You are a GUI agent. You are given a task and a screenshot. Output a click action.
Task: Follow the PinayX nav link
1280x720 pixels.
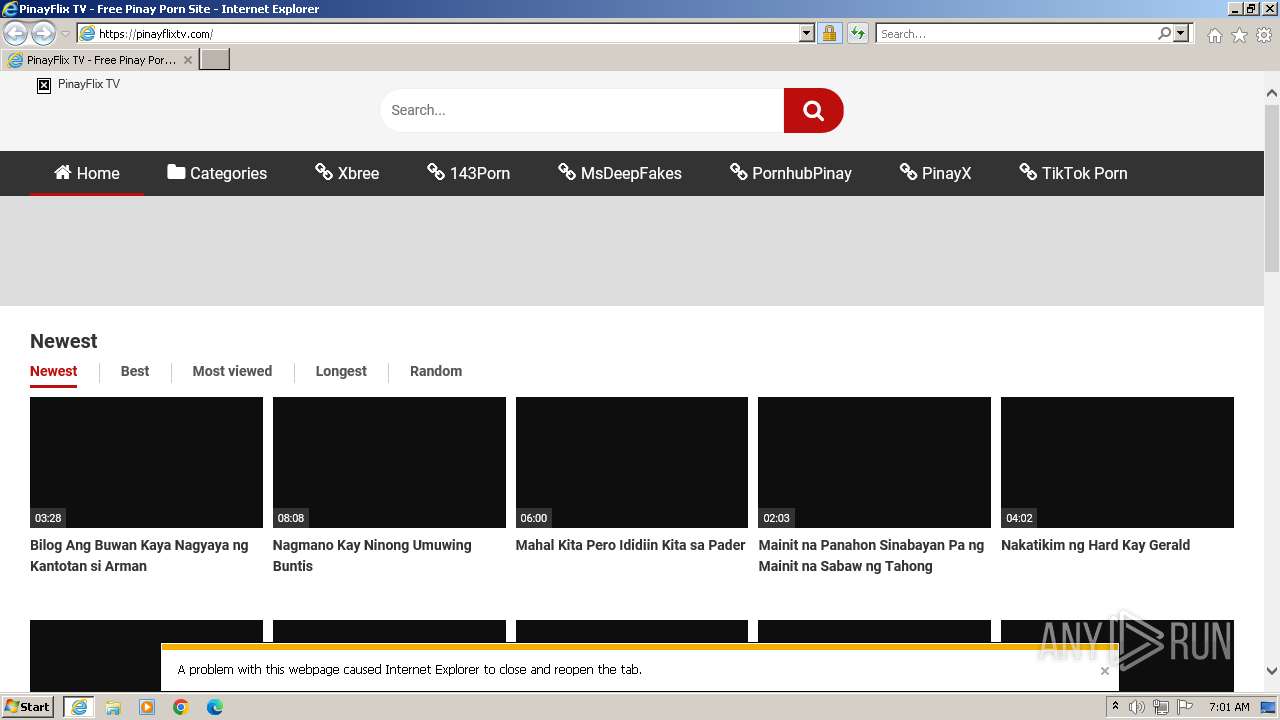coord(935,173)
